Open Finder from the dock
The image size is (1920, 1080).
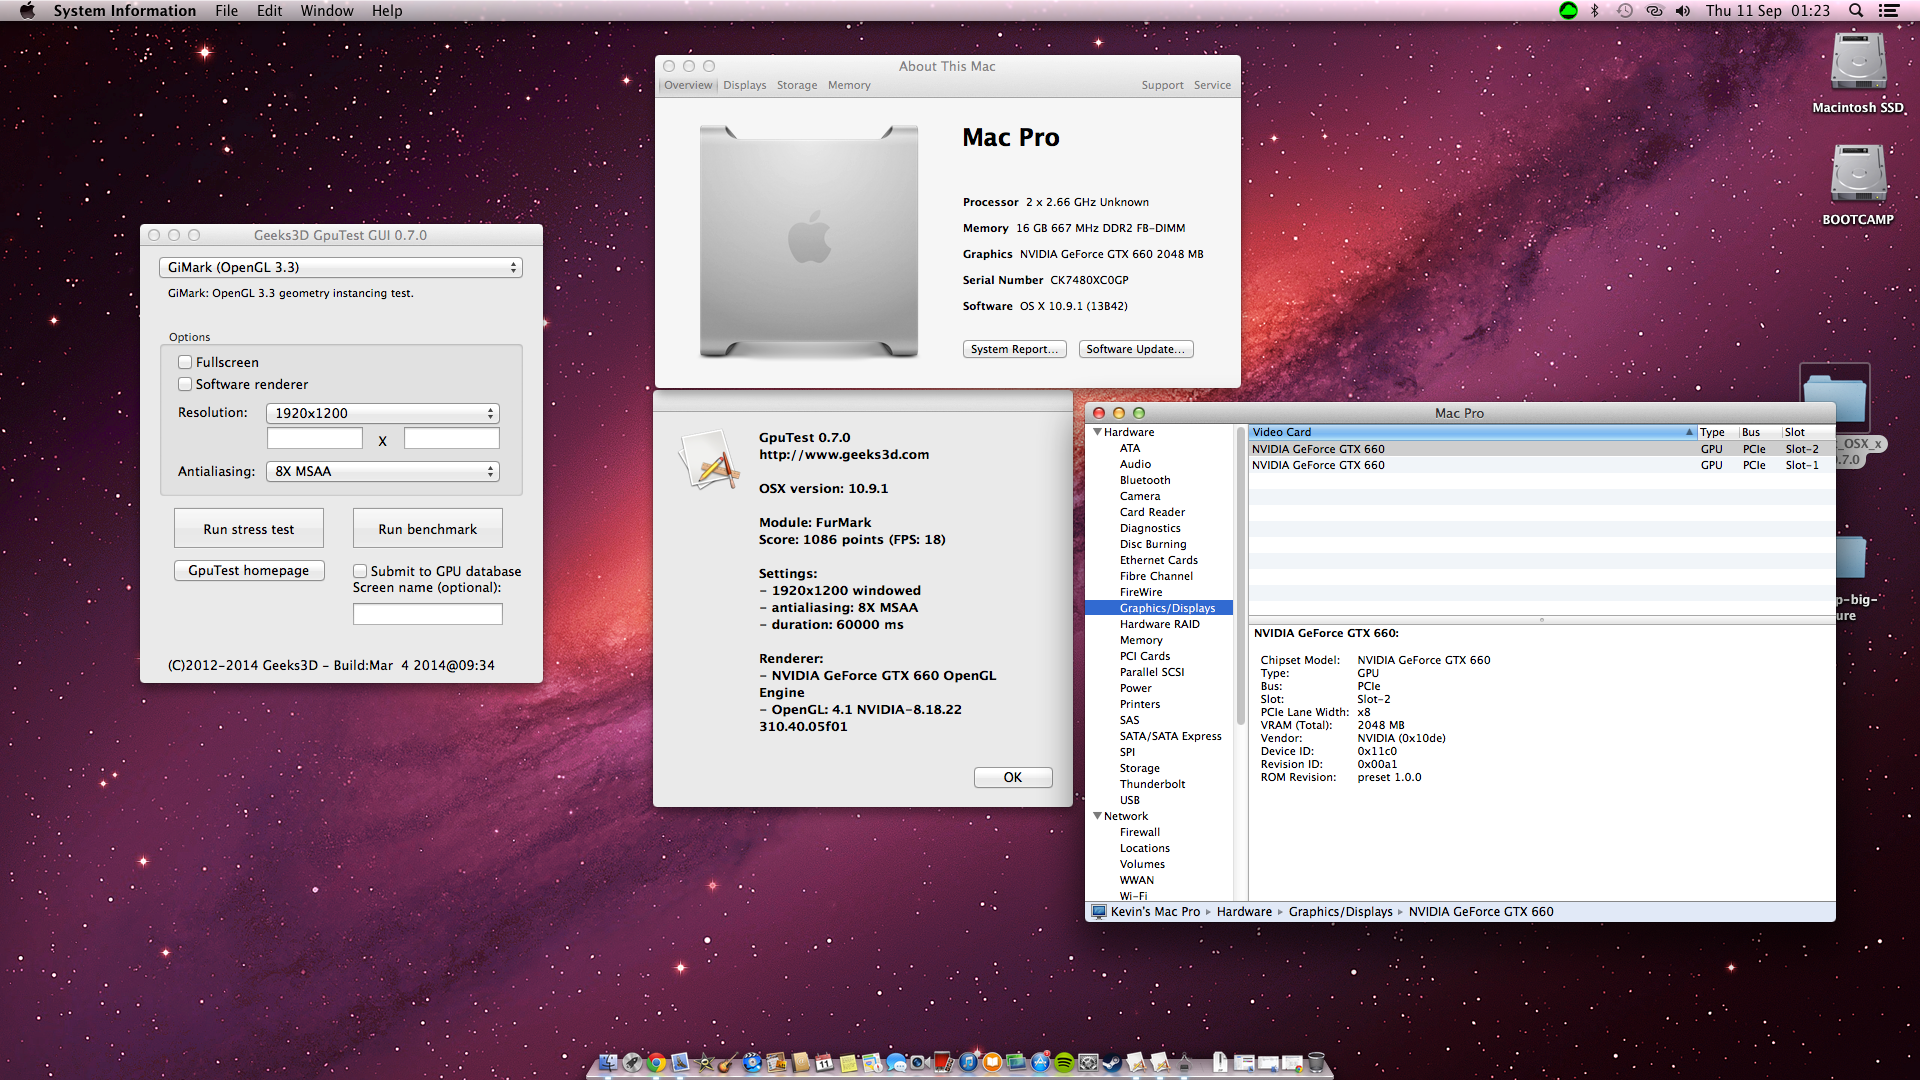608,1062
